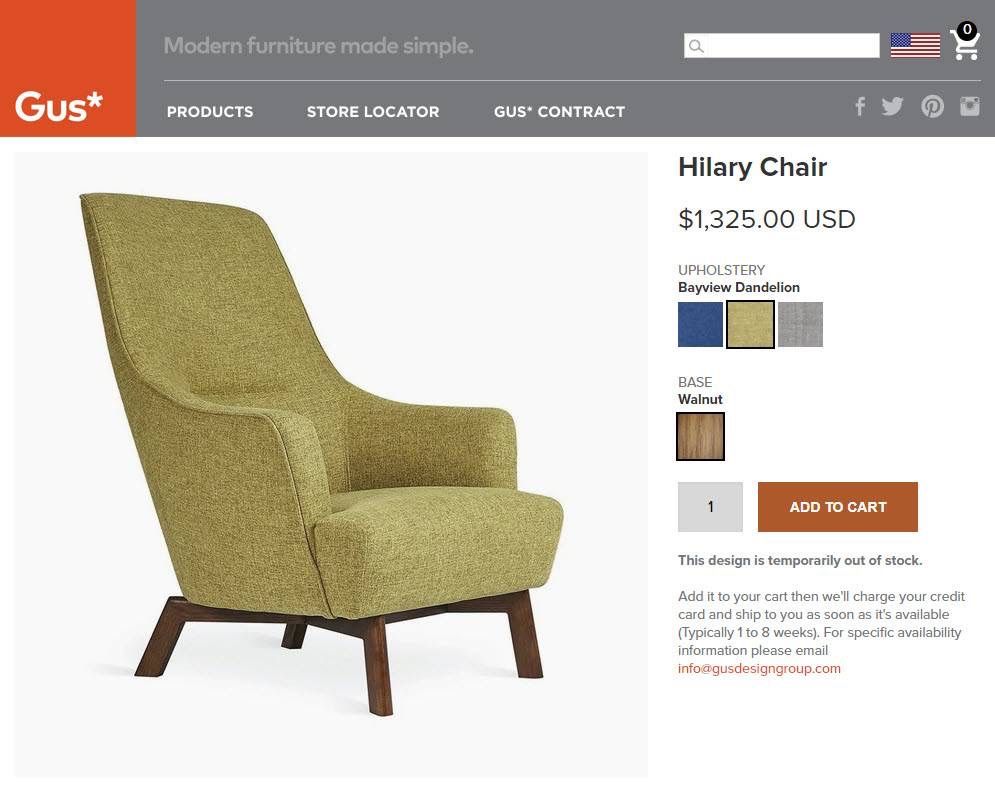Click the US flag country selector
This screenshot has width=995, height=800.
tap(915, 45)
